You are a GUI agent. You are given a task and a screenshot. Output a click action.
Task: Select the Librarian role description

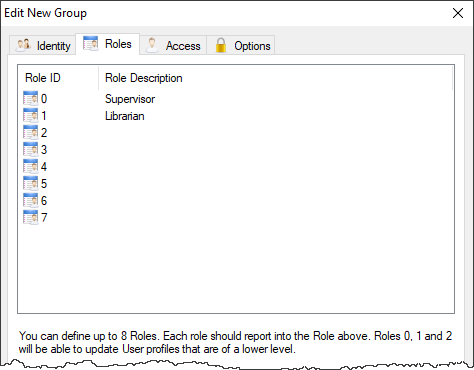tap(125, 116)
